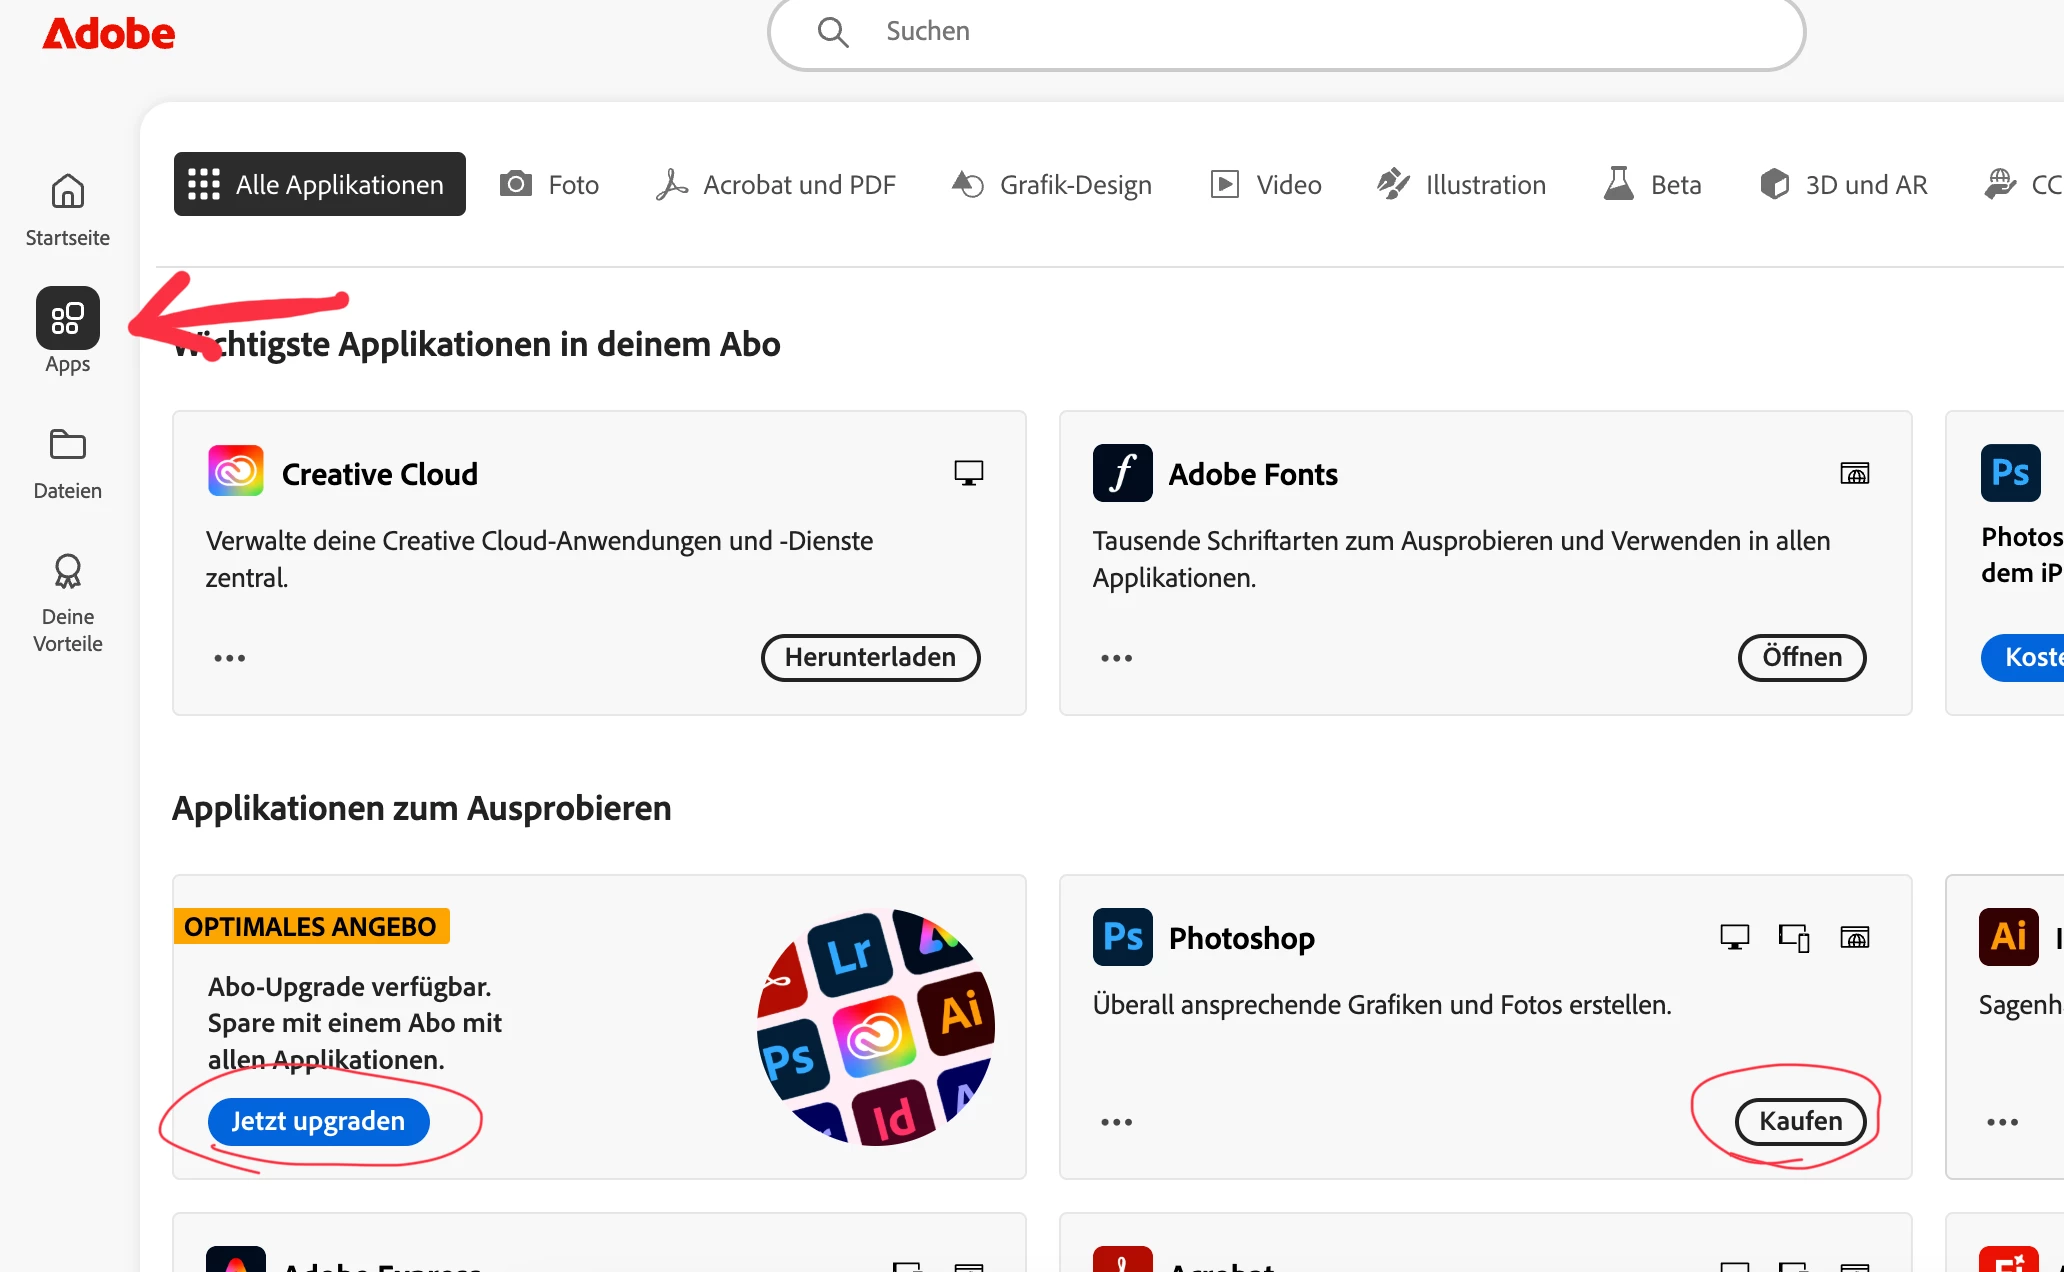Click the Adobe logo
2064x1272 pixels.
[108, 34]
